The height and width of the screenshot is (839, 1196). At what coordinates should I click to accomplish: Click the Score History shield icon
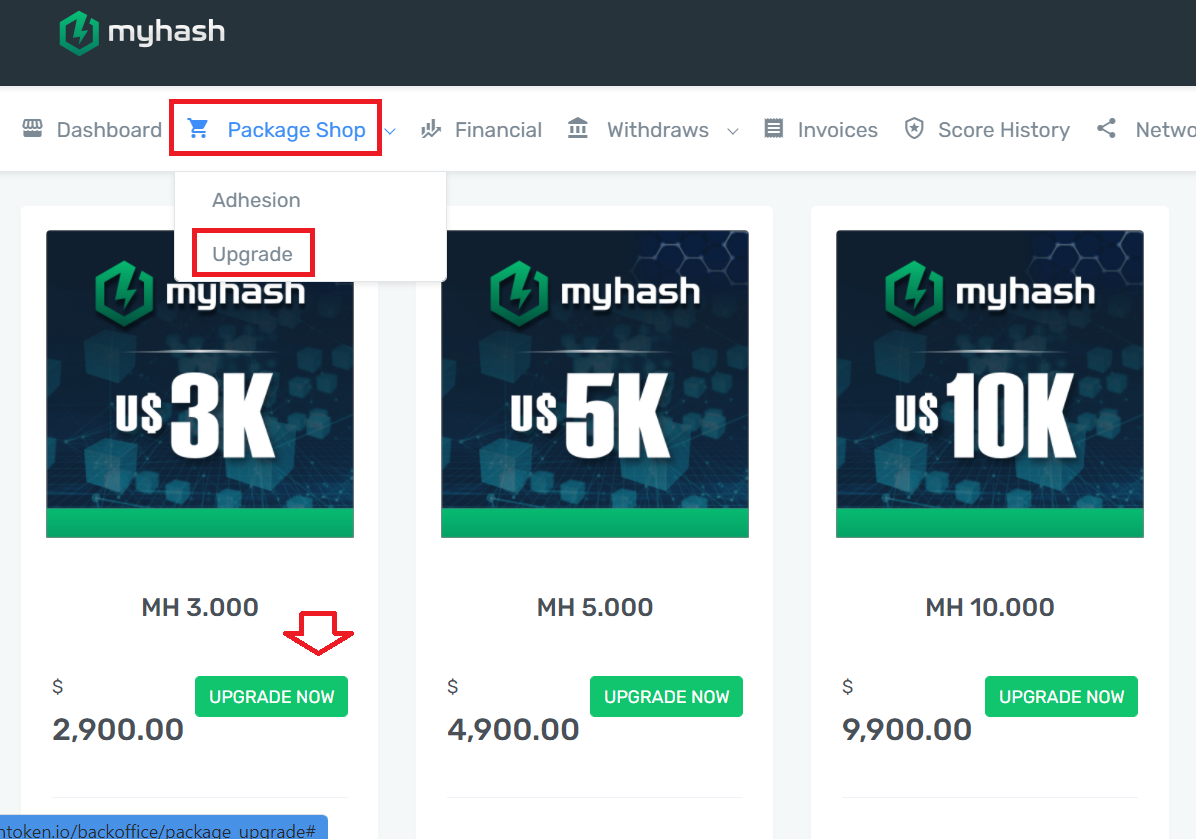(914, 128)
